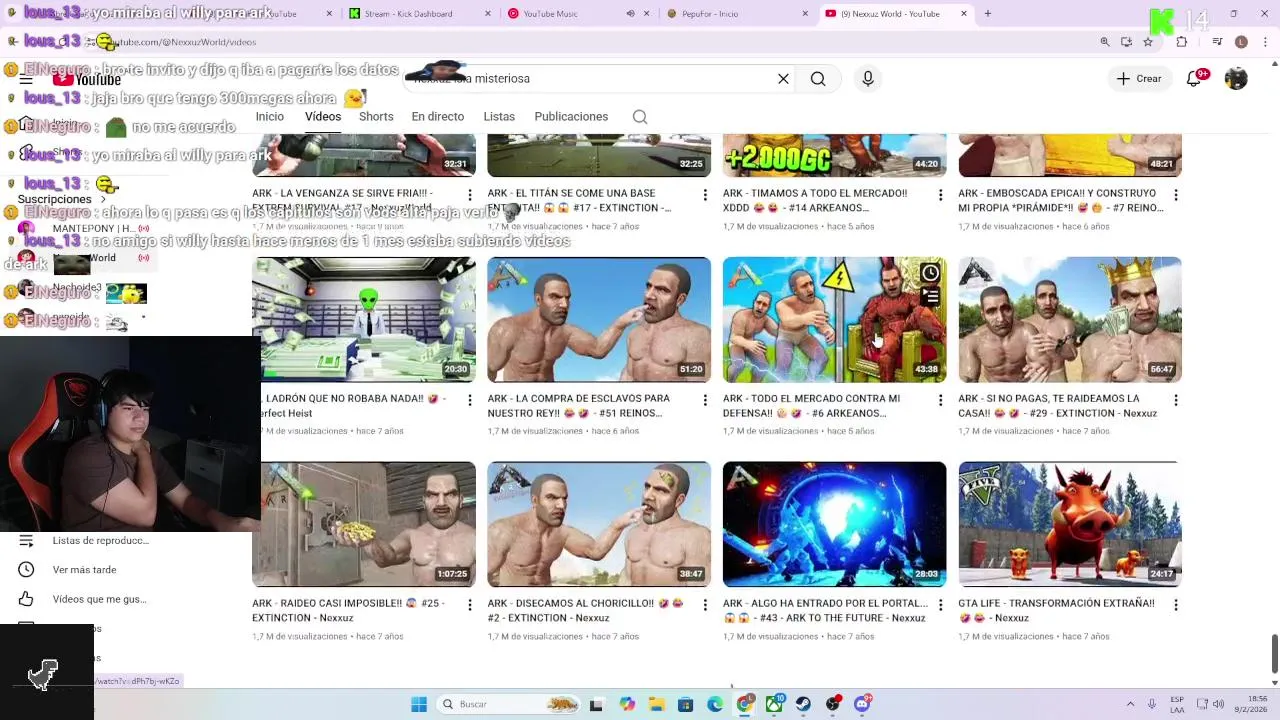Open YouTube notifications bell
Image resolution: width=1280 pixels, height=720 pixels.
[1194, 79]
